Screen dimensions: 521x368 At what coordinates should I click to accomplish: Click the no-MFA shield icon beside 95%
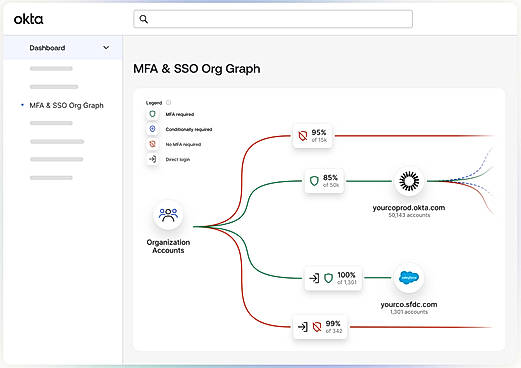click(x=303, y=136)
